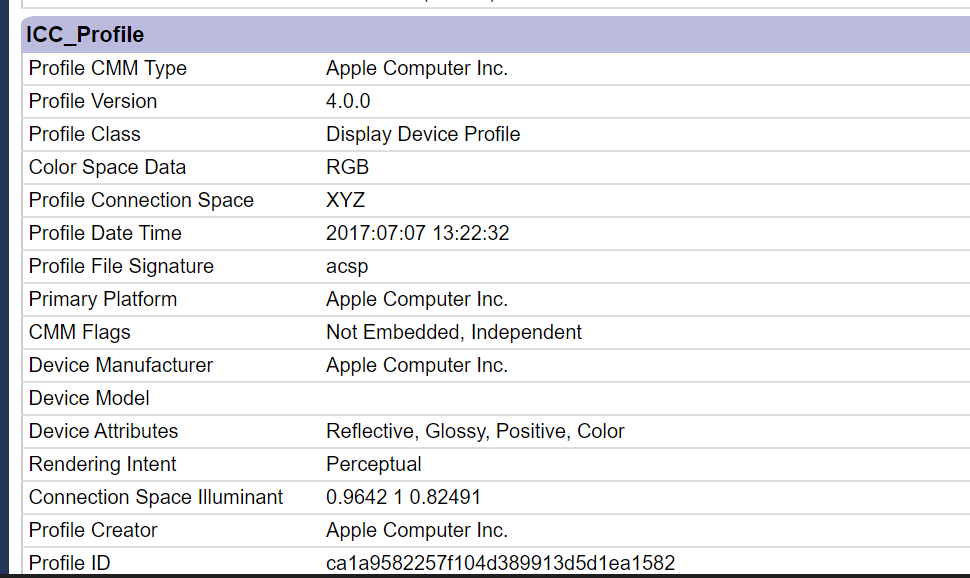Click the Profile CMM Type label
The image size is (970, 578).
click(108, 69)
